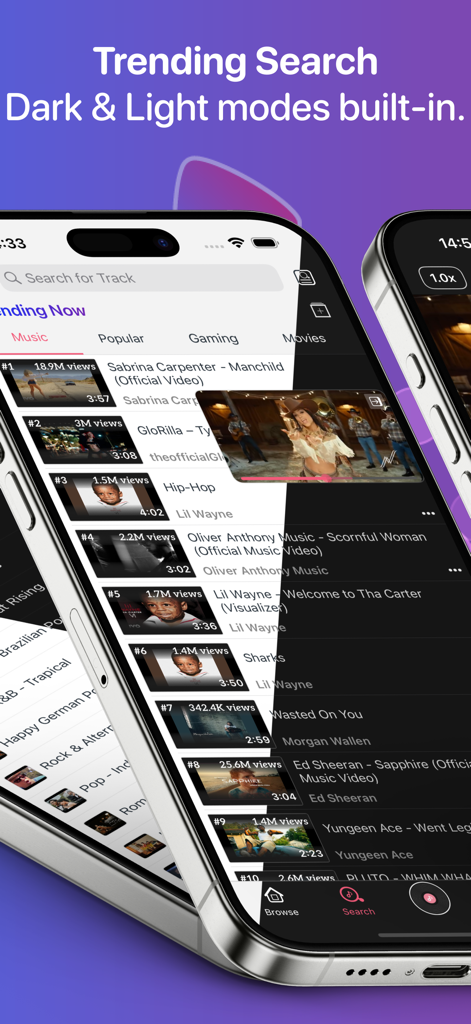Open the #8 Sapphire thumbnail
The width and height of the screenshot is (471, 1024).
point(241,780)
